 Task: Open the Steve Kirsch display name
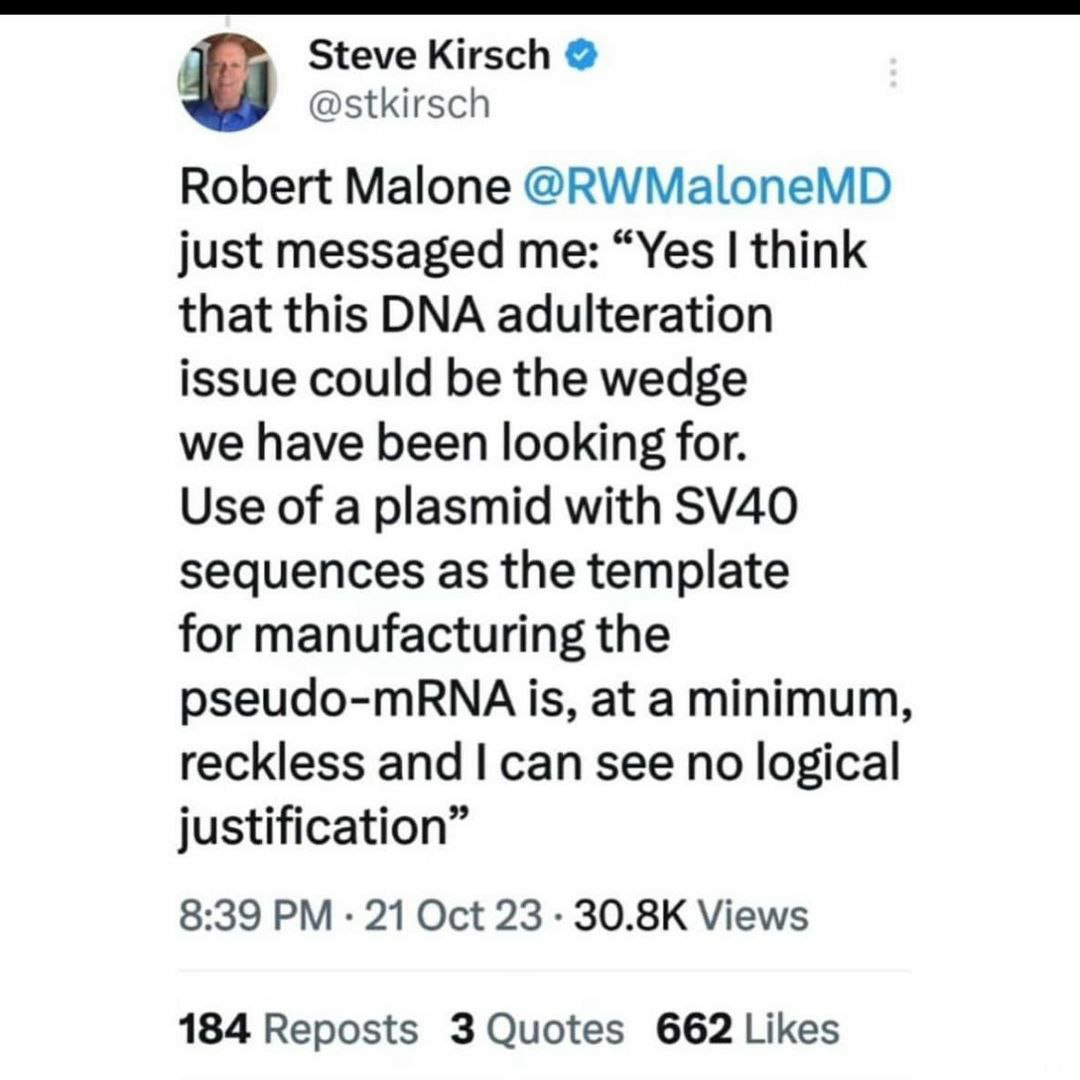[429, 54]
